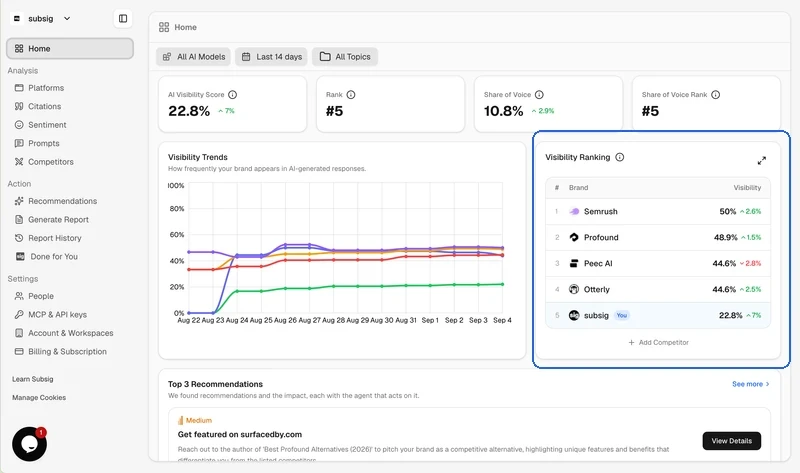The image size is (800, 473).
Task: Open the chat support bubble
Action: pos(30,443)
